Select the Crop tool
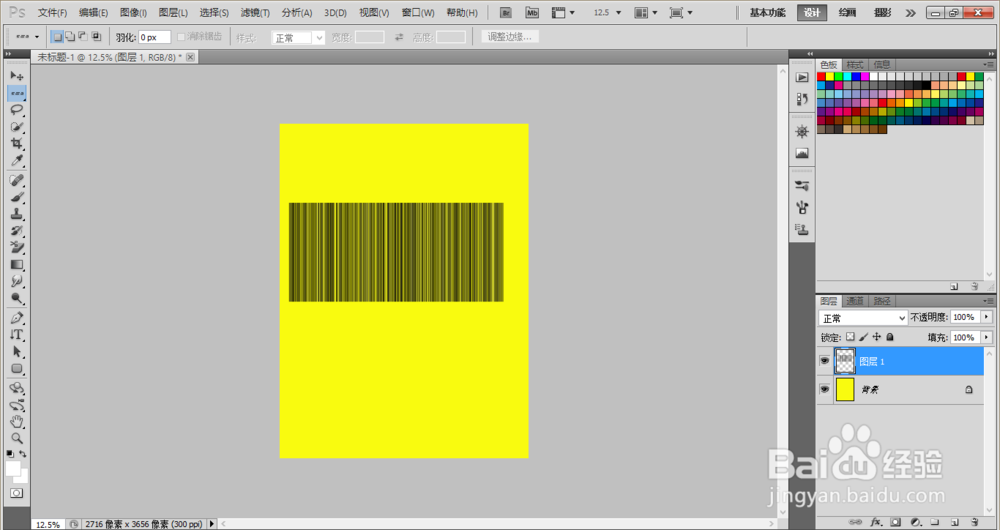Image resolution: width=1000 pixels, height=530 pixels. (x=17, y=144)
